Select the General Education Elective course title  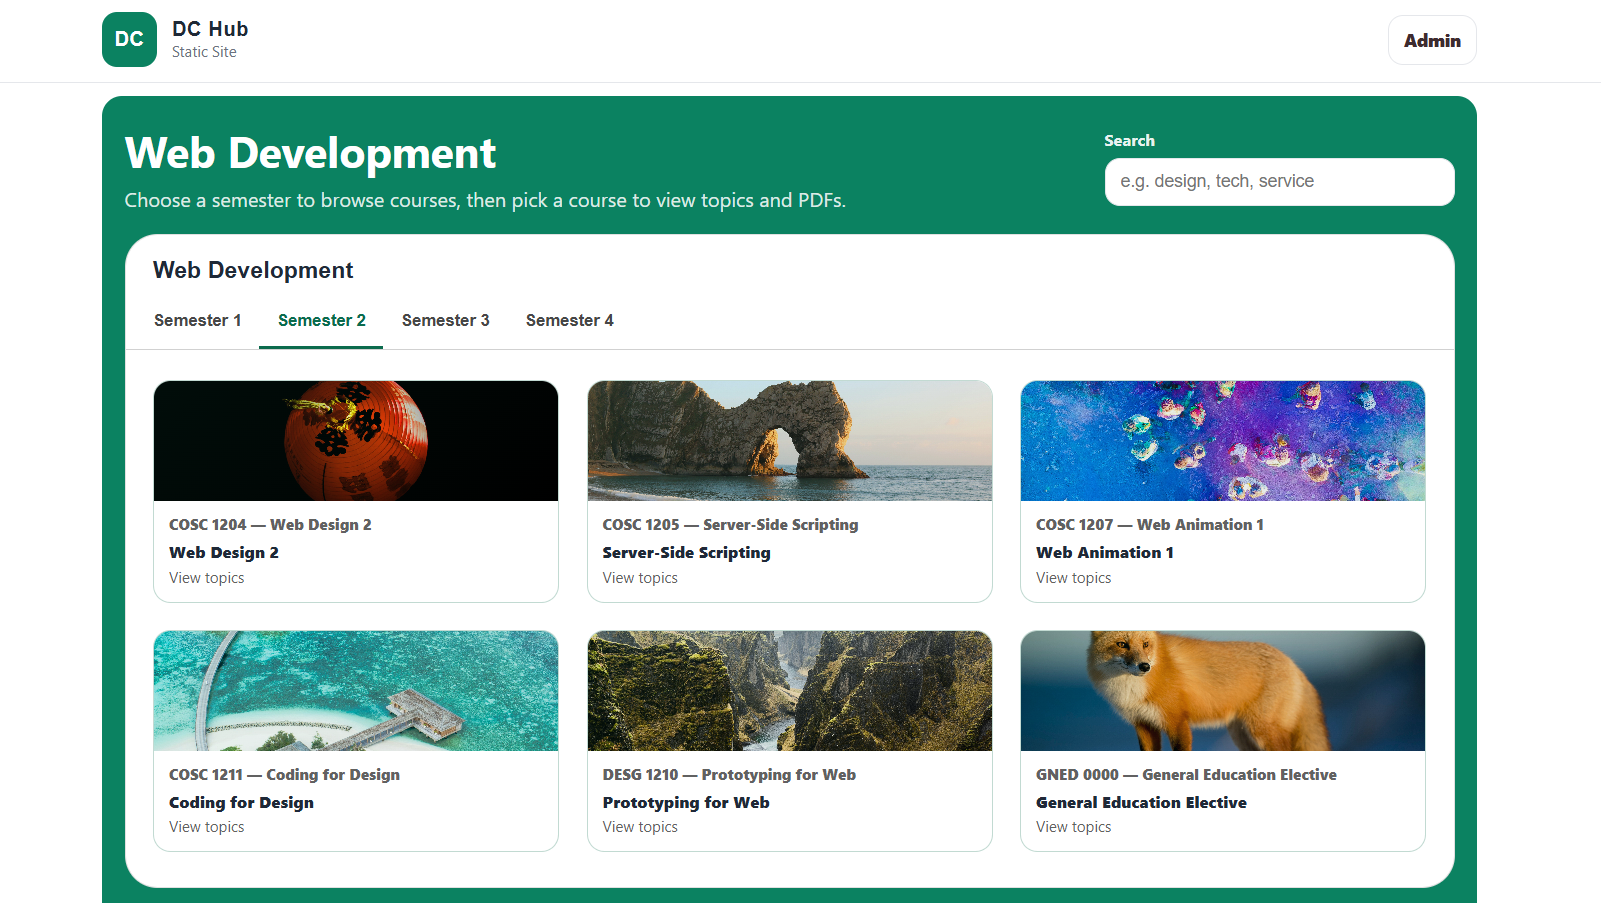tap(1141, 803)
